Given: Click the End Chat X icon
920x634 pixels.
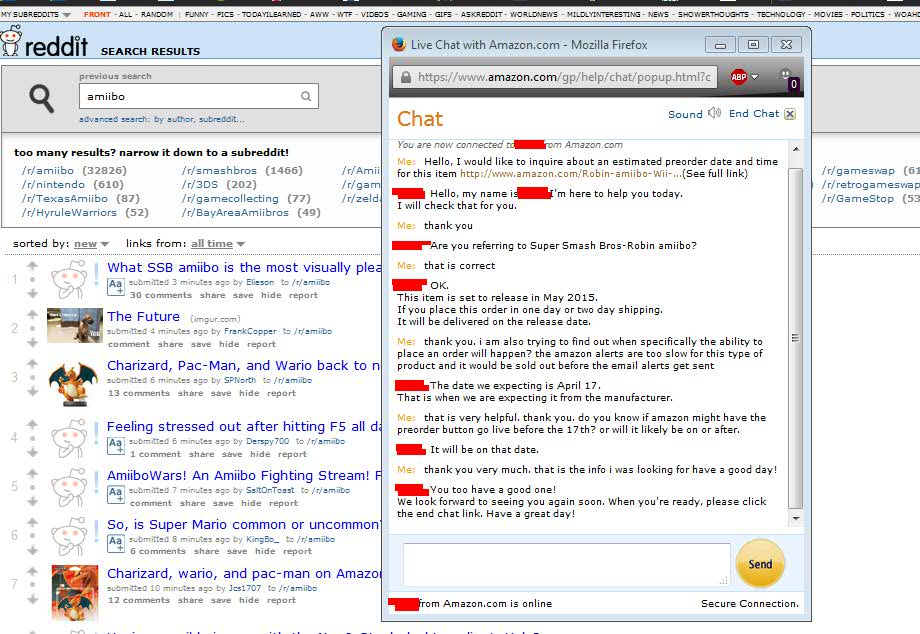Looking at the screenshot, I should [790, 114].
